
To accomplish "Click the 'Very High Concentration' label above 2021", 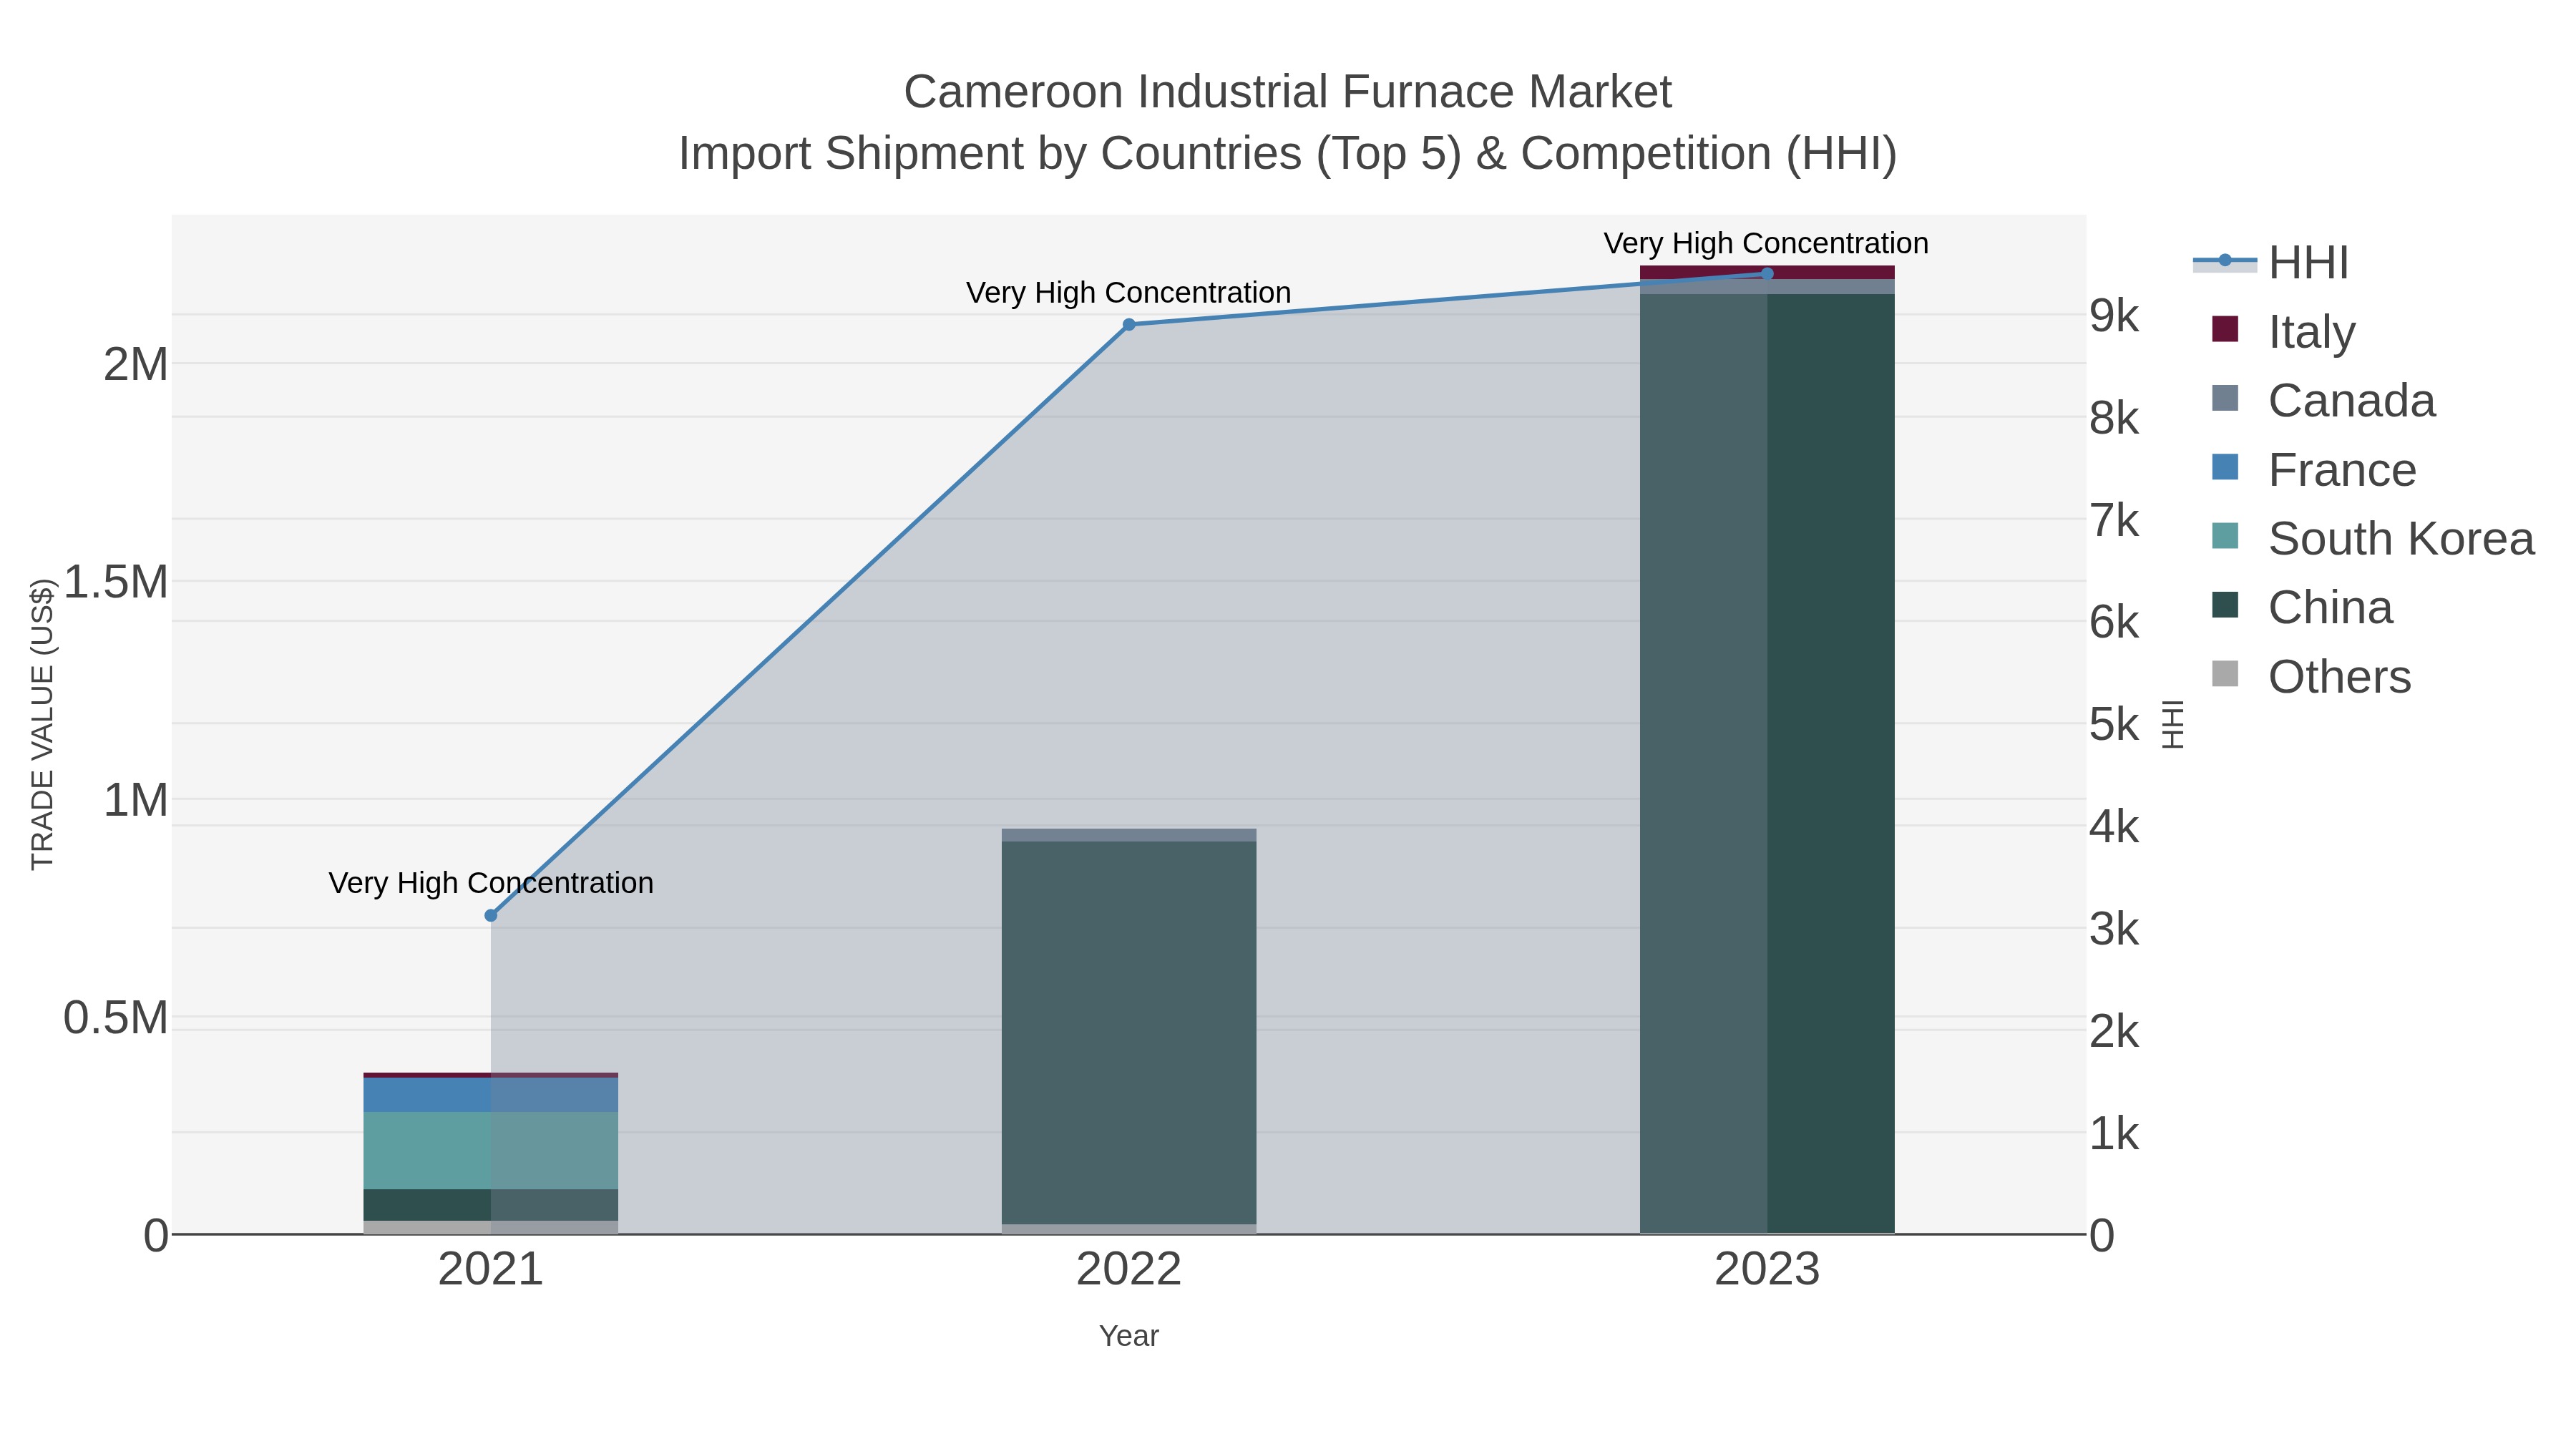I will (491, 883).
